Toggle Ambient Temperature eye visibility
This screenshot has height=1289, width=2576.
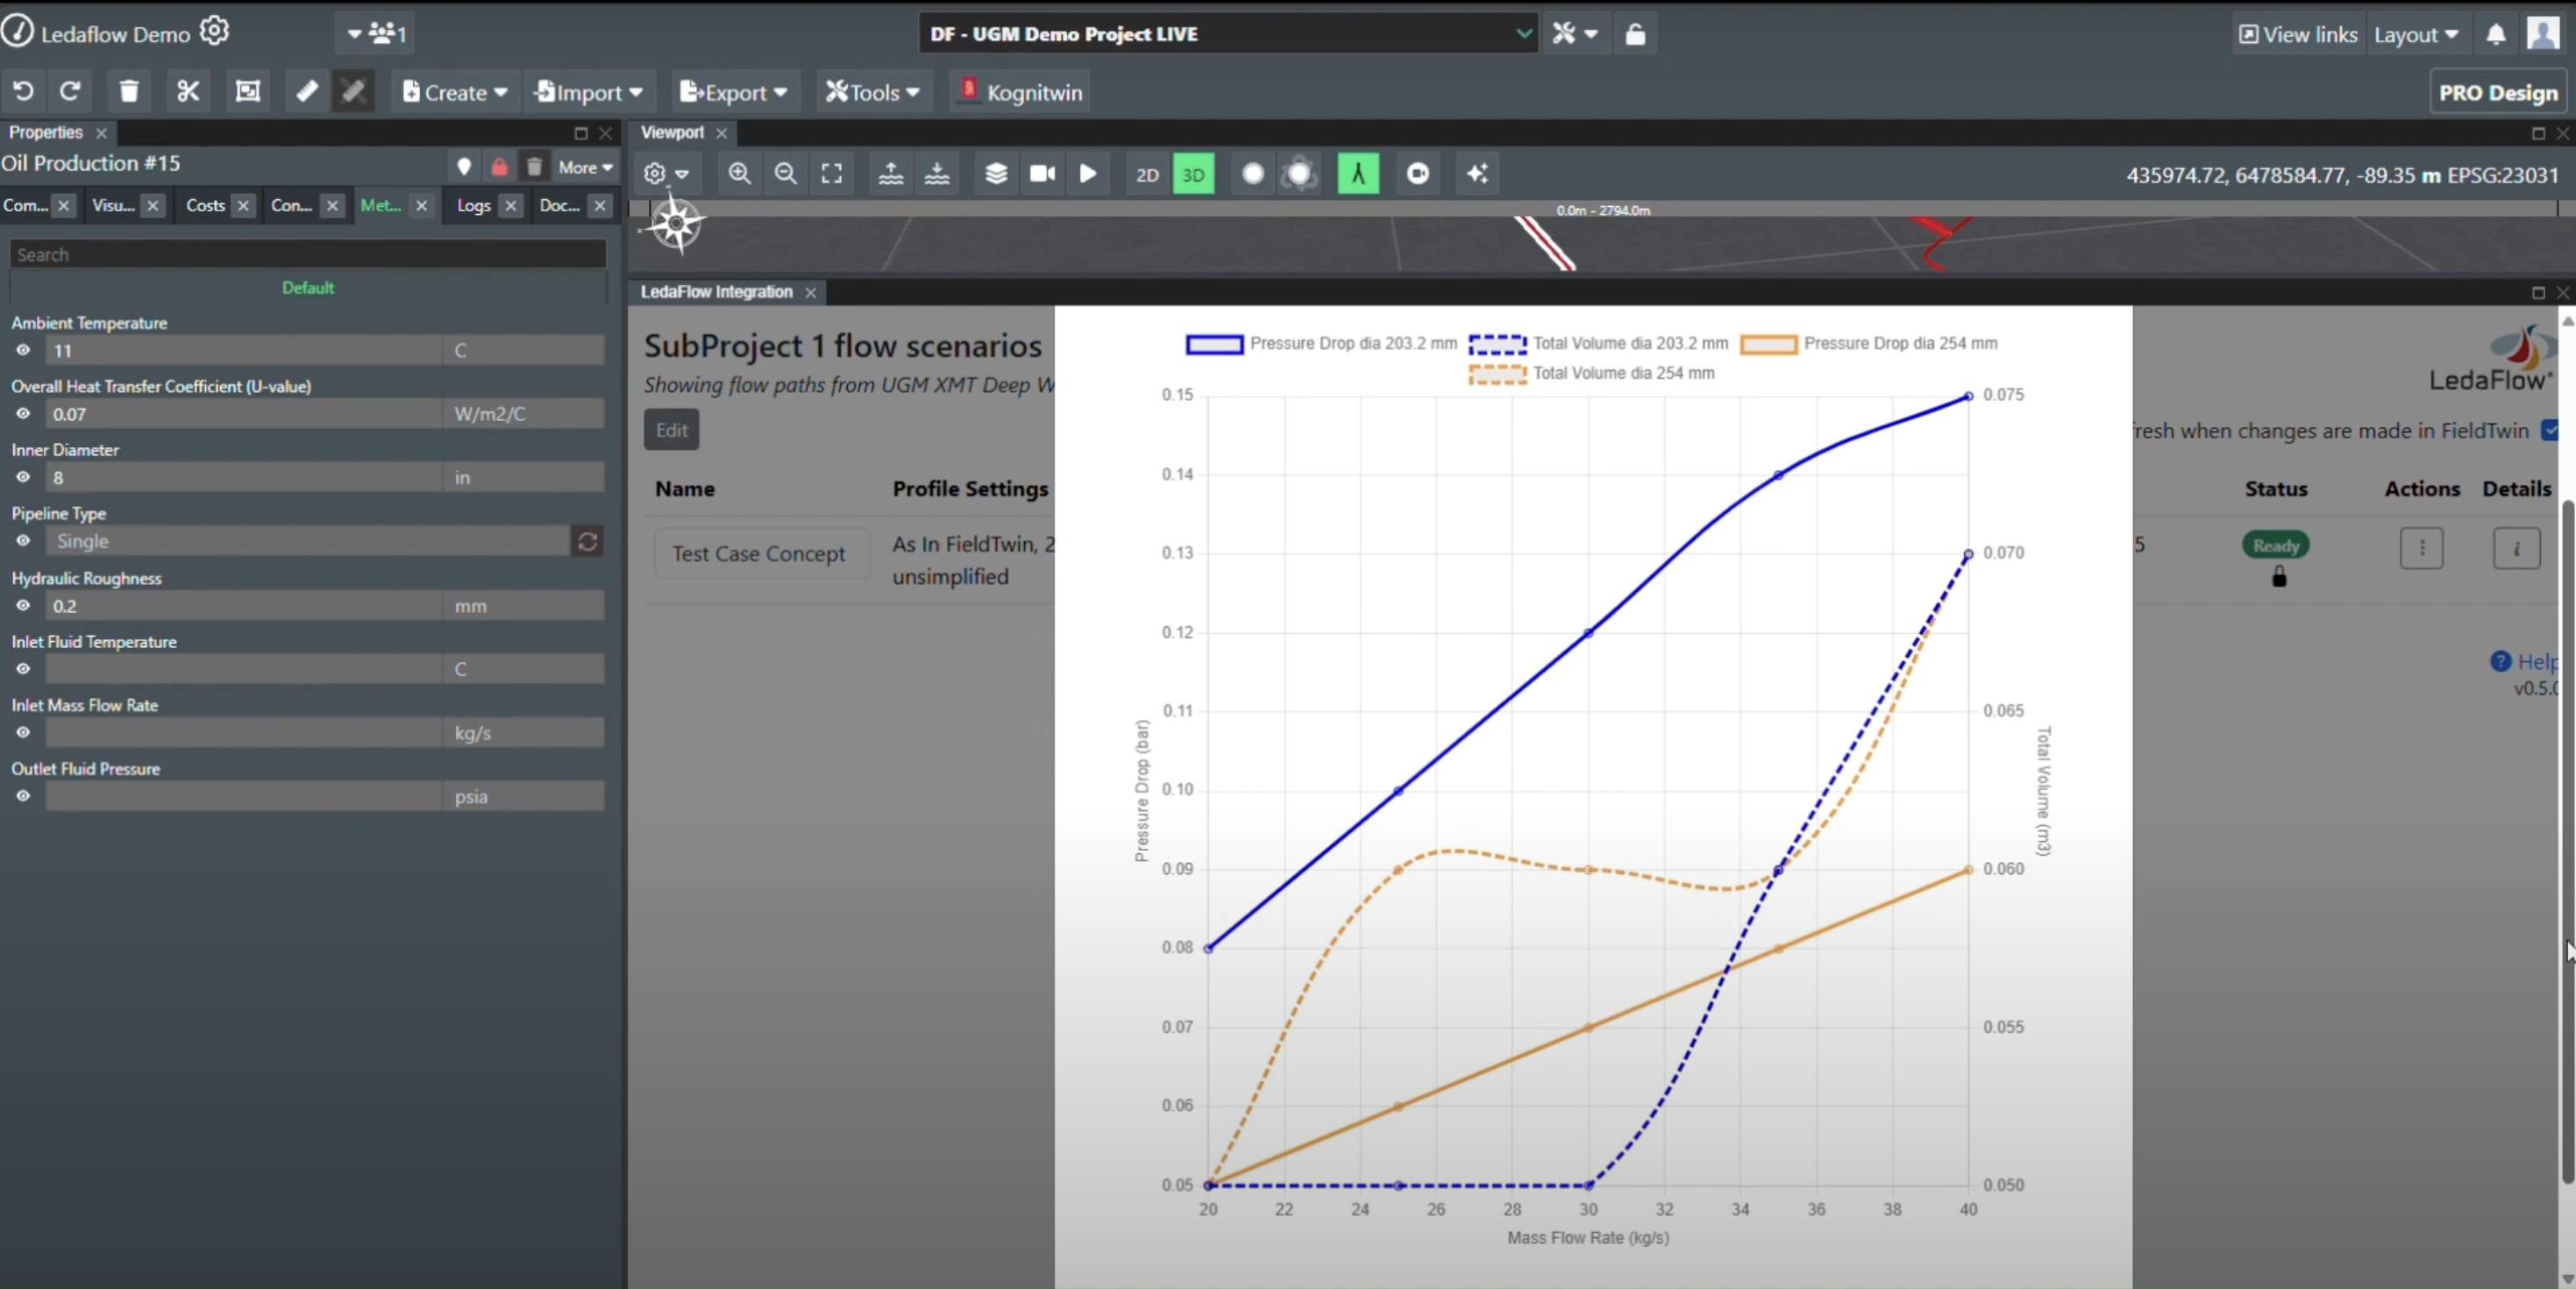[23, 351]
